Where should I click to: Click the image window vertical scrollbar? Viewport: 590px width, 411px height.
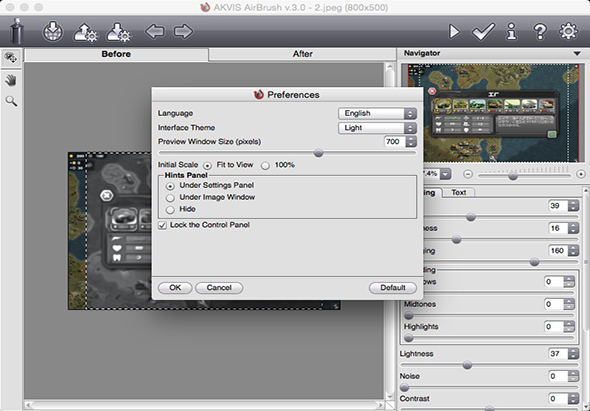(x=390, y=231)
